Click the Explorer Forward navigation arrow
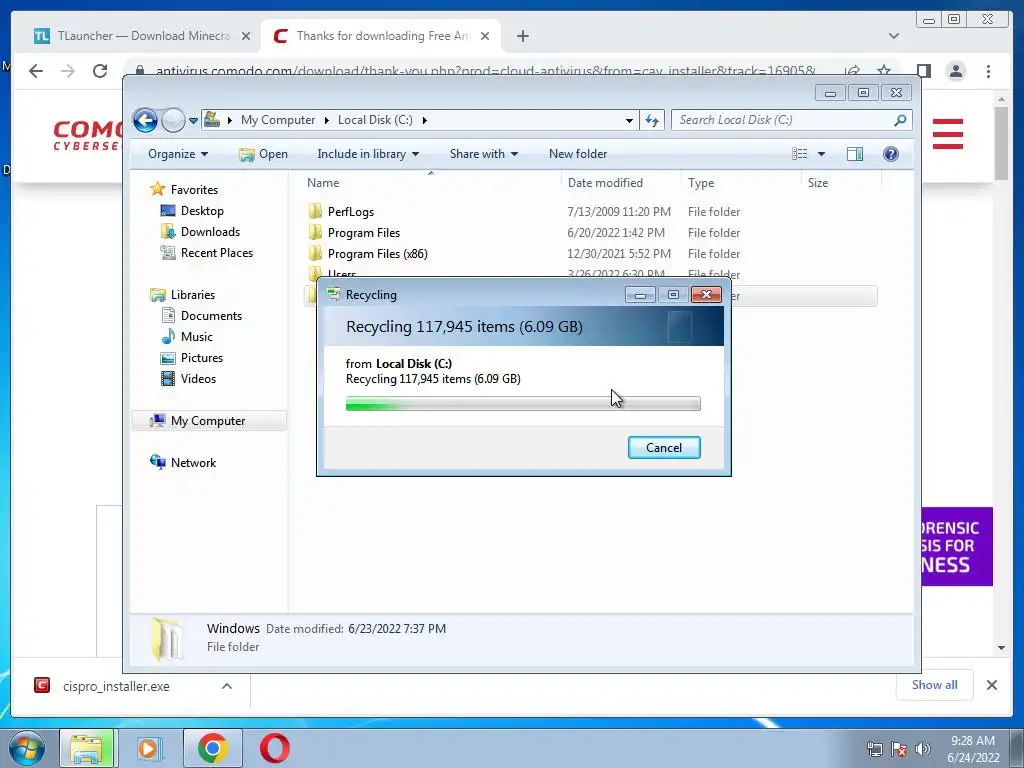Screen dimensions: 1024x768 click(173, 120)
